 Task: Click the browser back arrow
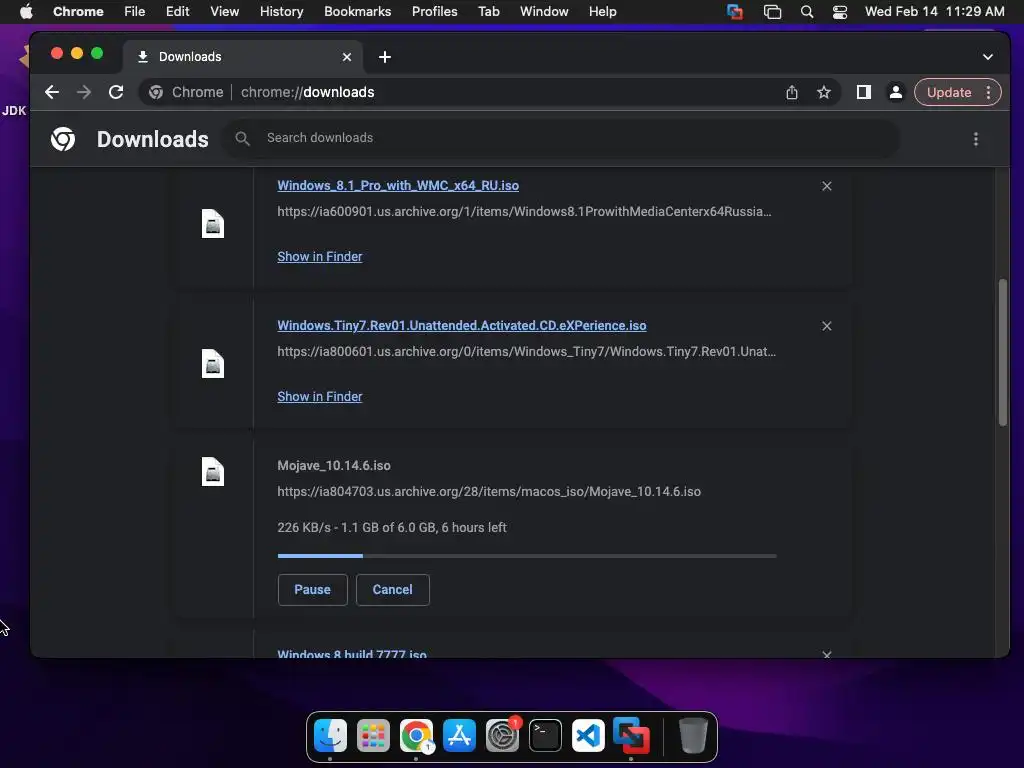coord(52,92)
